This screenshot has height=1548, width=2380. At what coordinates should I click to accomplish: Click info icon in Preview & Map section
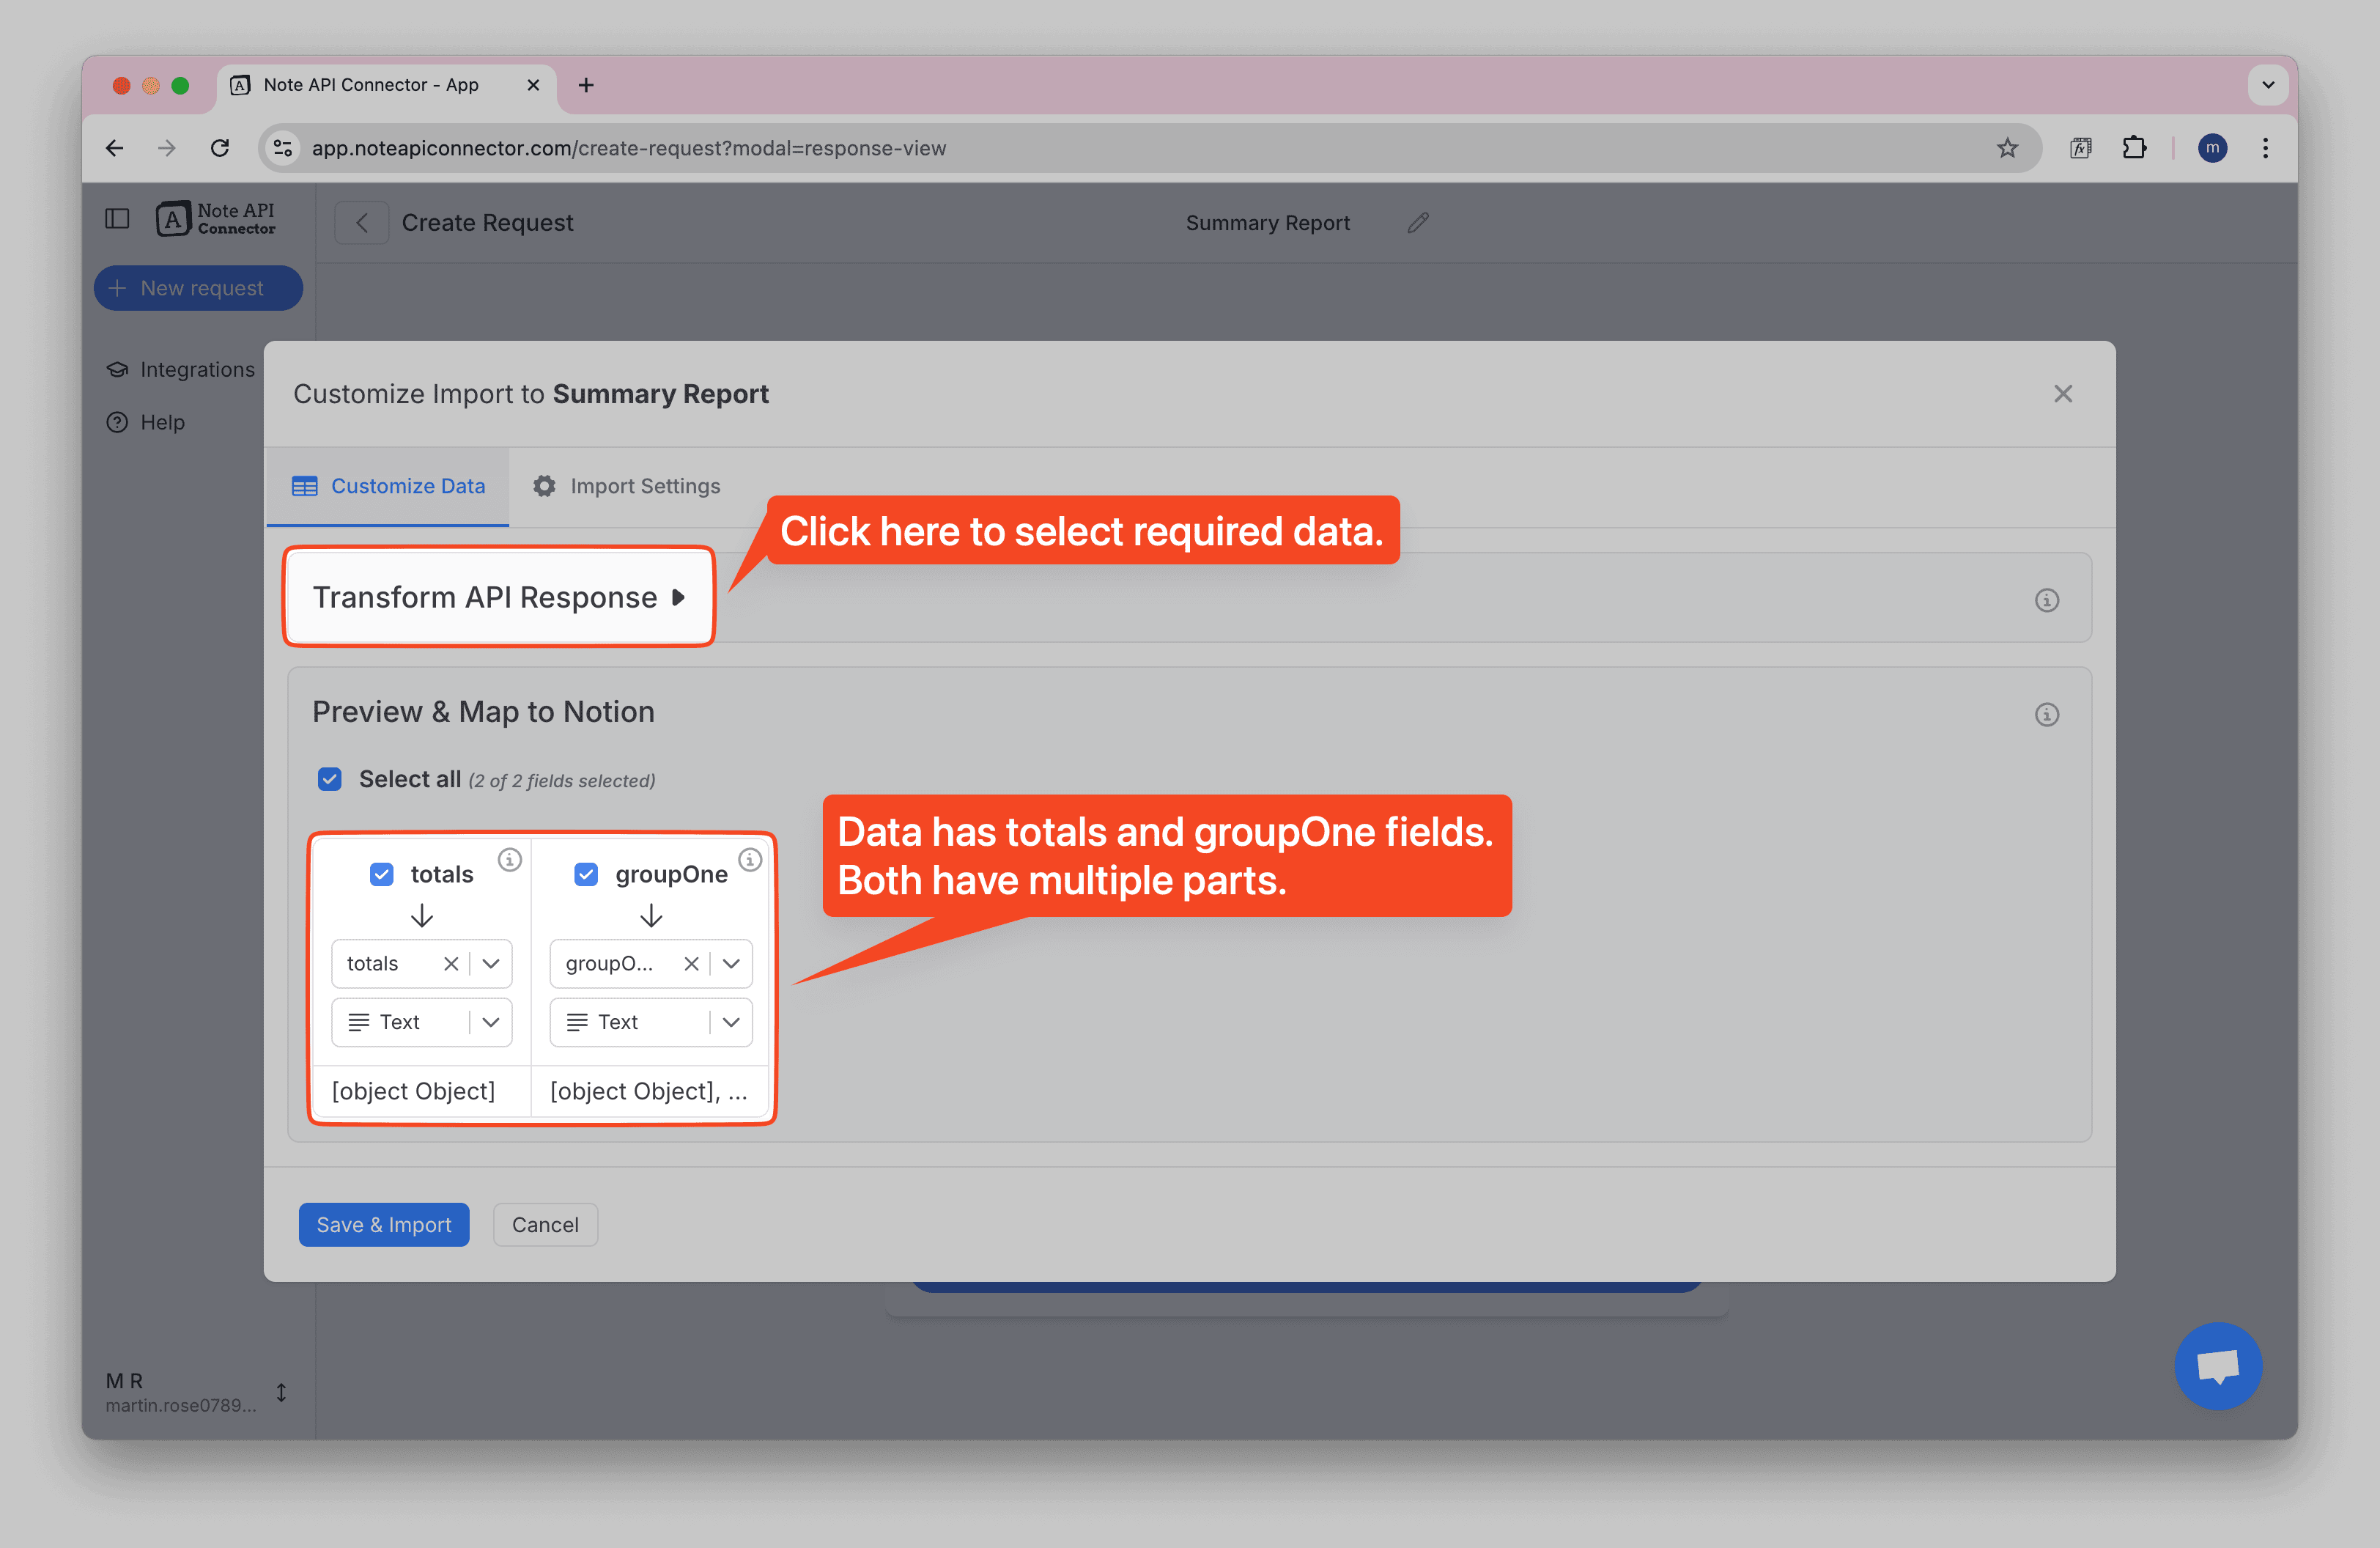(2046, 714)
